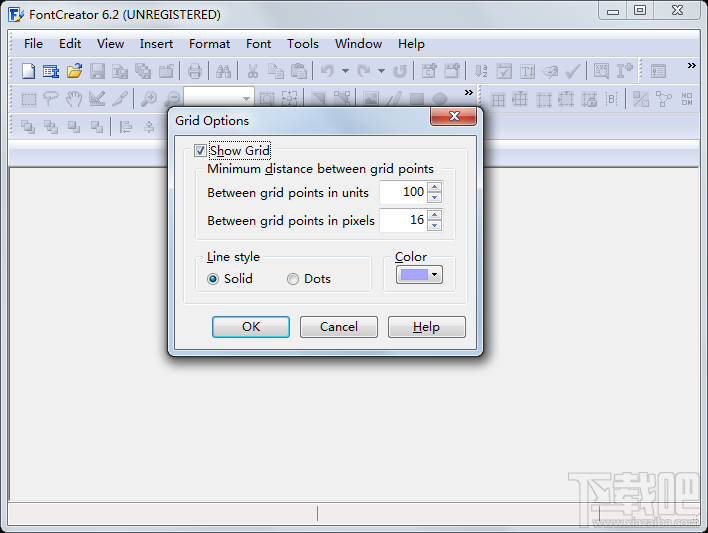This screenshot has width=708, height=533.
Task: Click the Print printer icon
Action: (x=194, y=71)
